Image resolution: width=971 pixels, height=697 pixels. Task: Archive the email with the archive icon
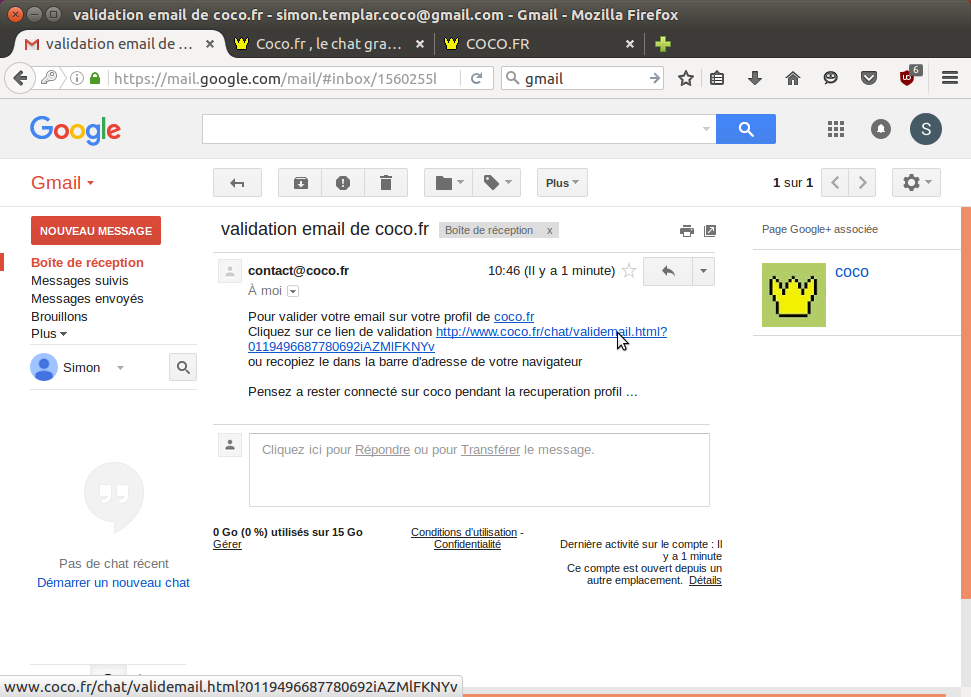point(300,183)
